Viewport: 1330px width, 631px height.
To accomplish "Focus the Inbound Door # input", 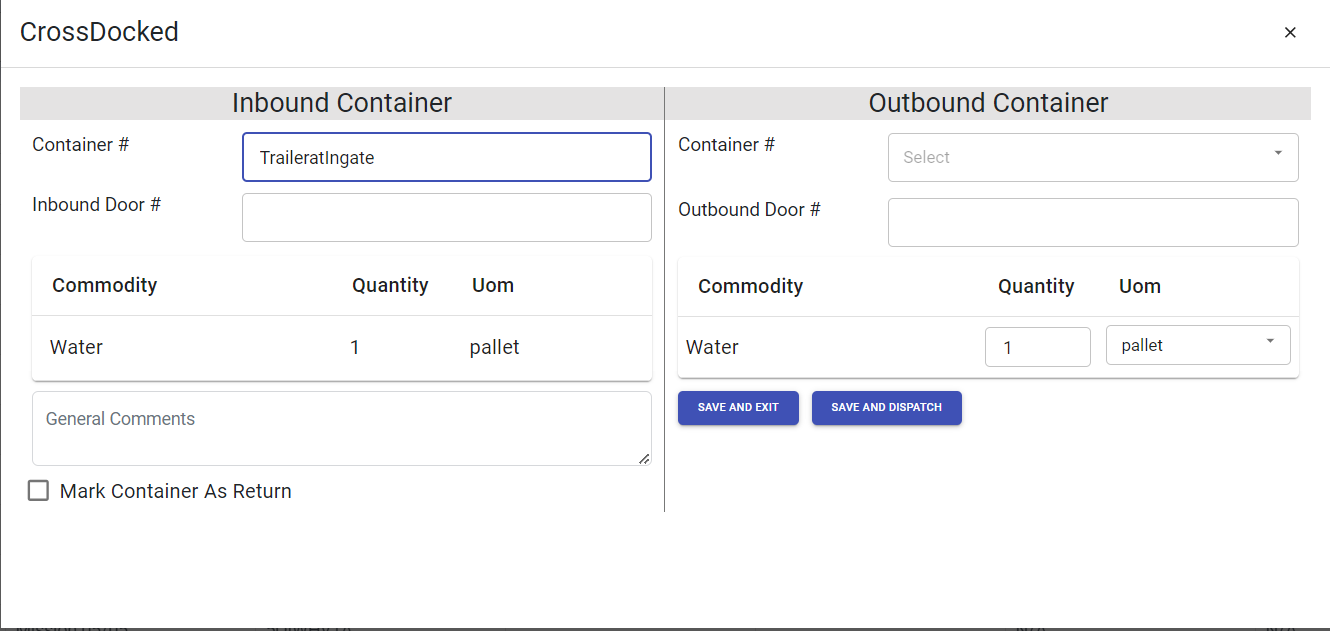I will (x=446, y=217).
